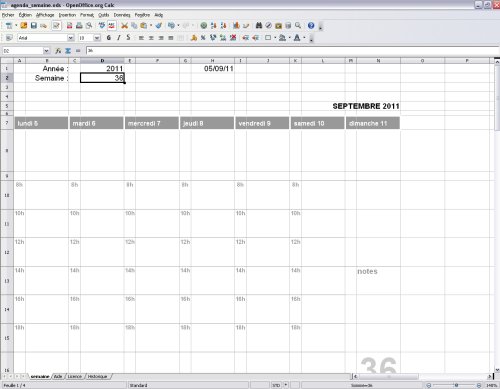
Task: Toggle Align Right
Action: (161, 38)
